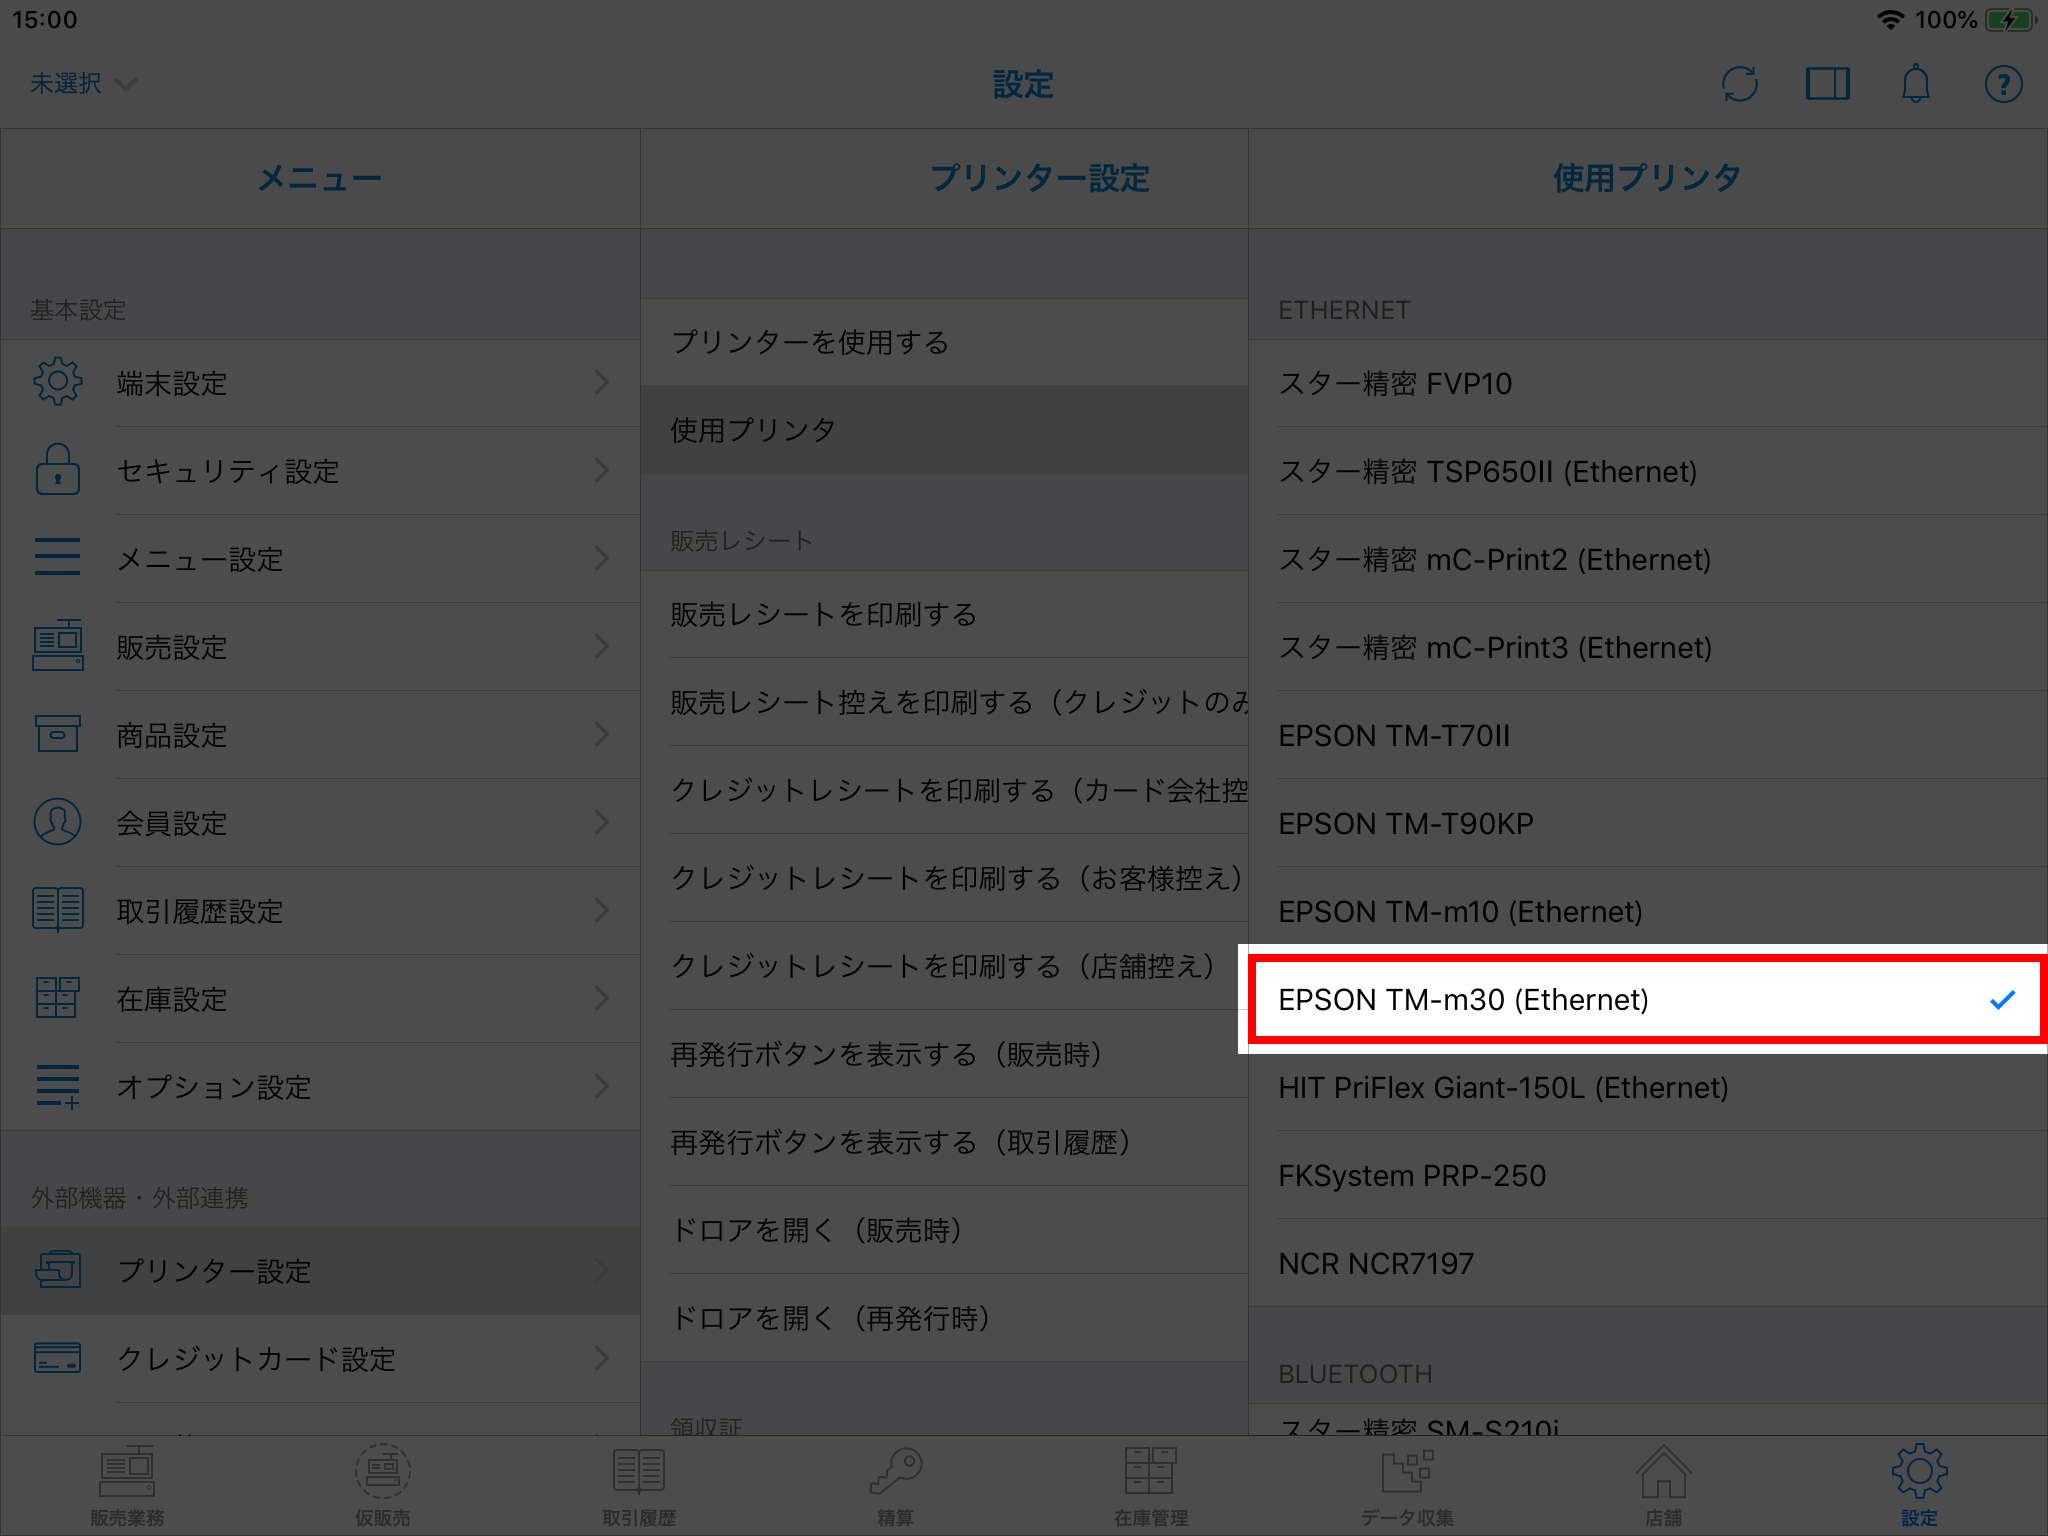The image size is (2048, 1536).
Task: Open help circle icon top-right
Action: pos(2003,82)
